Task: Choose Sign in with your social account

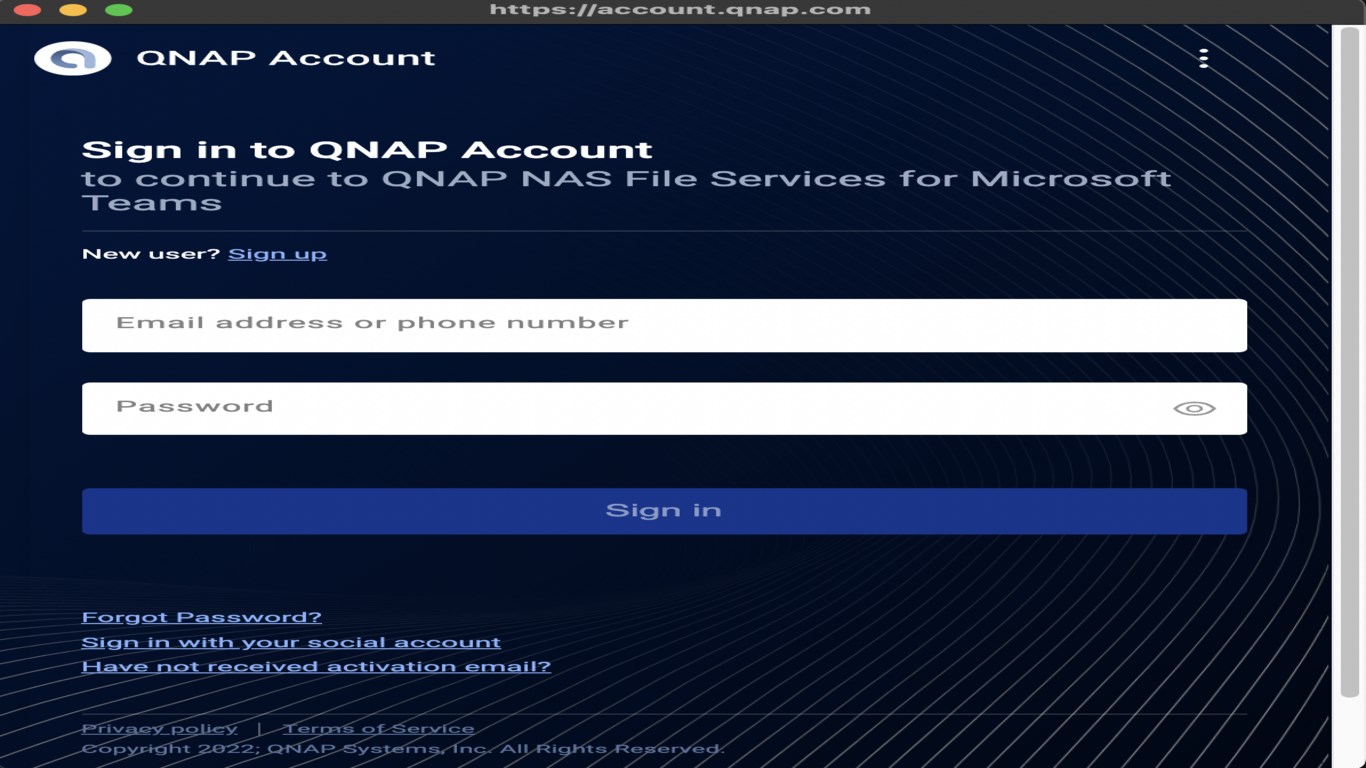Action: pyautogui.click(x=291, y=642)
